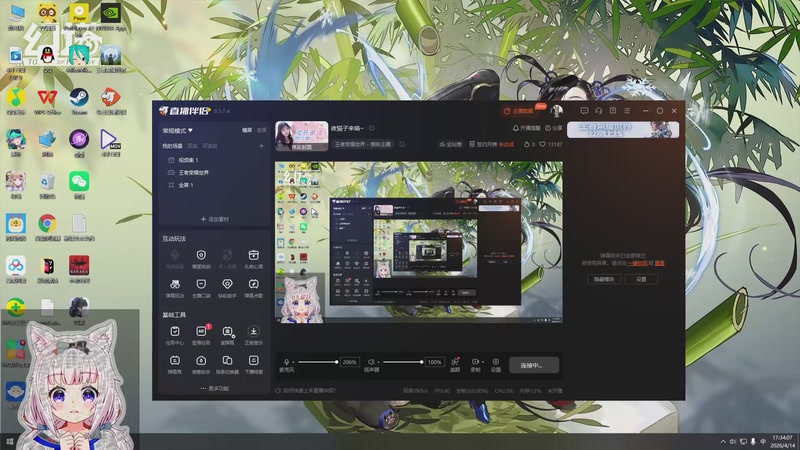Select the 全屏 1 source row
This screenshot has width=800, height=450.
(214, 185)
